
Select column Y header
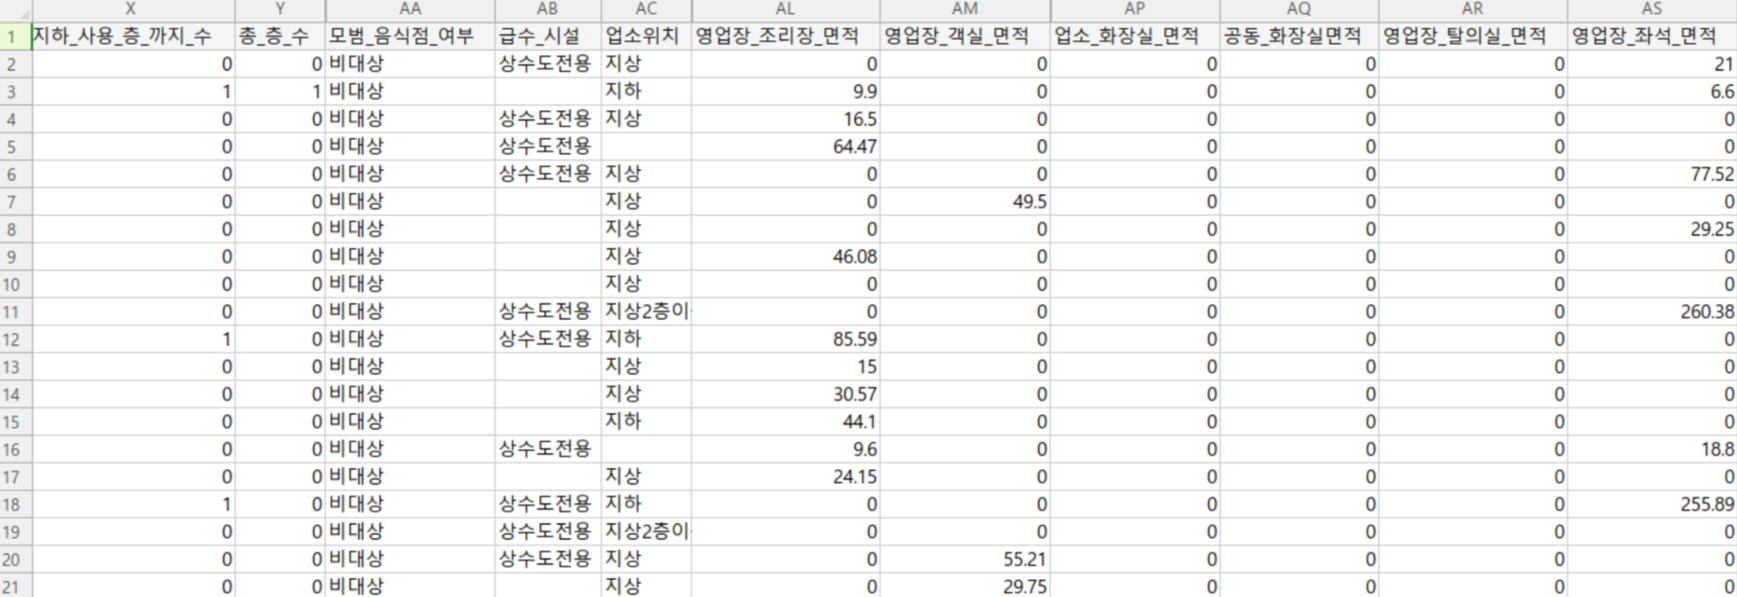pos(280,9)
